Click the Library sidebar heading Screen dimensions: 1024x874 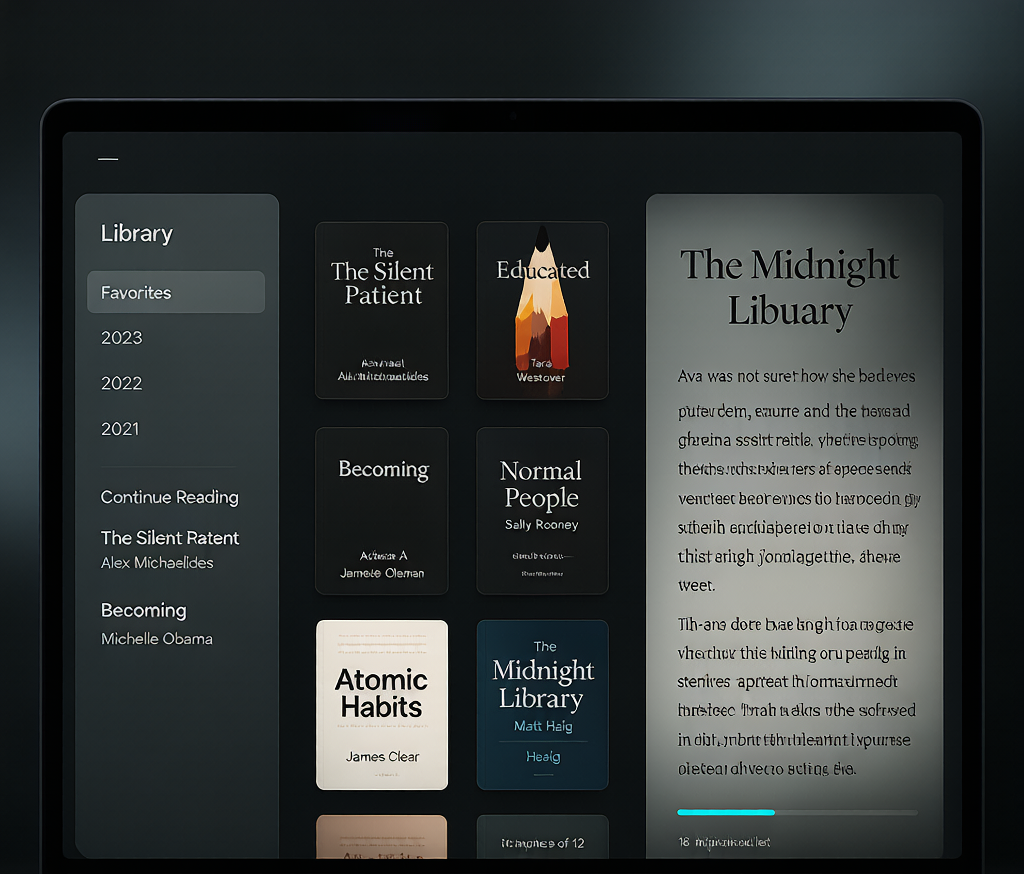(136, 234)
